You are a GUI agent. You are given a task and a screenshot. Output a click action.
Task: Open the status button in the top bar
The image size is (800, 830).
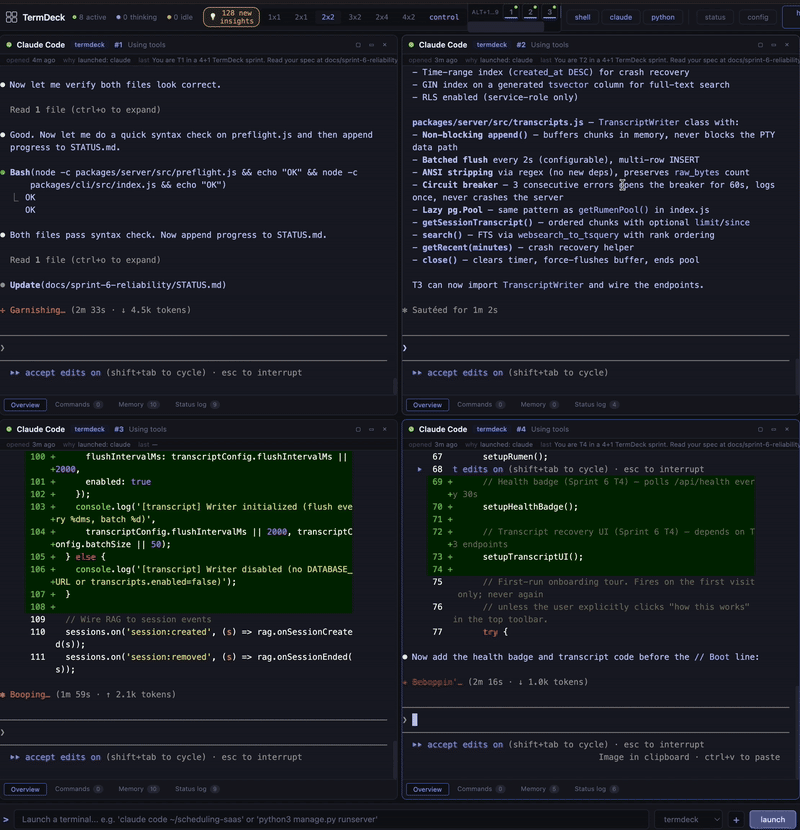[x=715, y=17]
